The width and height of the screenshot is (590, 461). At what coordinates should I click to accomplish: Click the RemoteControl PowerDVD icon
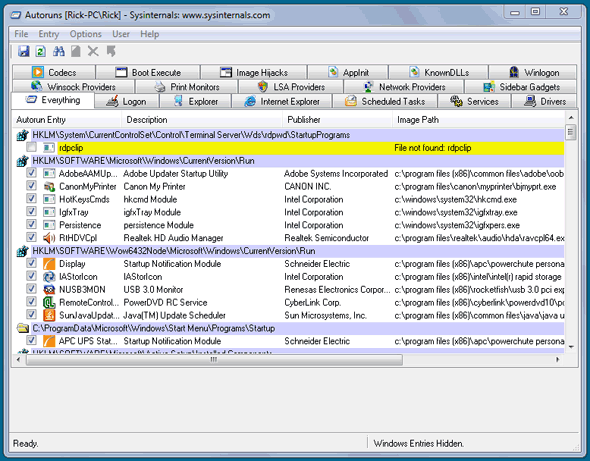point(49,302)
